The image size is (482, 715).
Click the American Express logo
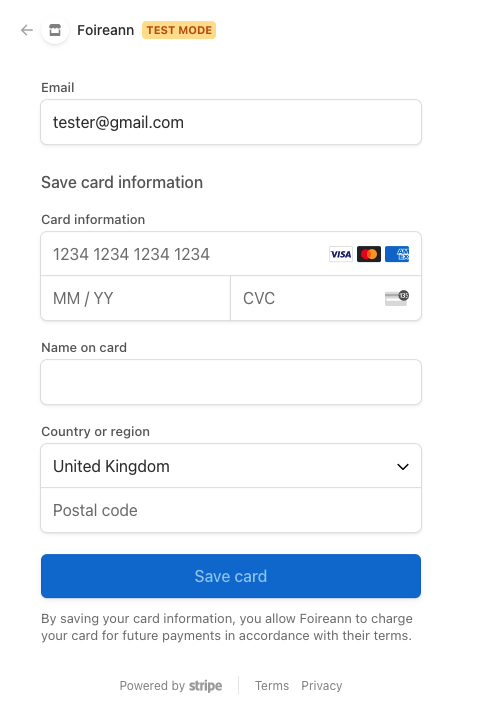[x=397, y=254]
